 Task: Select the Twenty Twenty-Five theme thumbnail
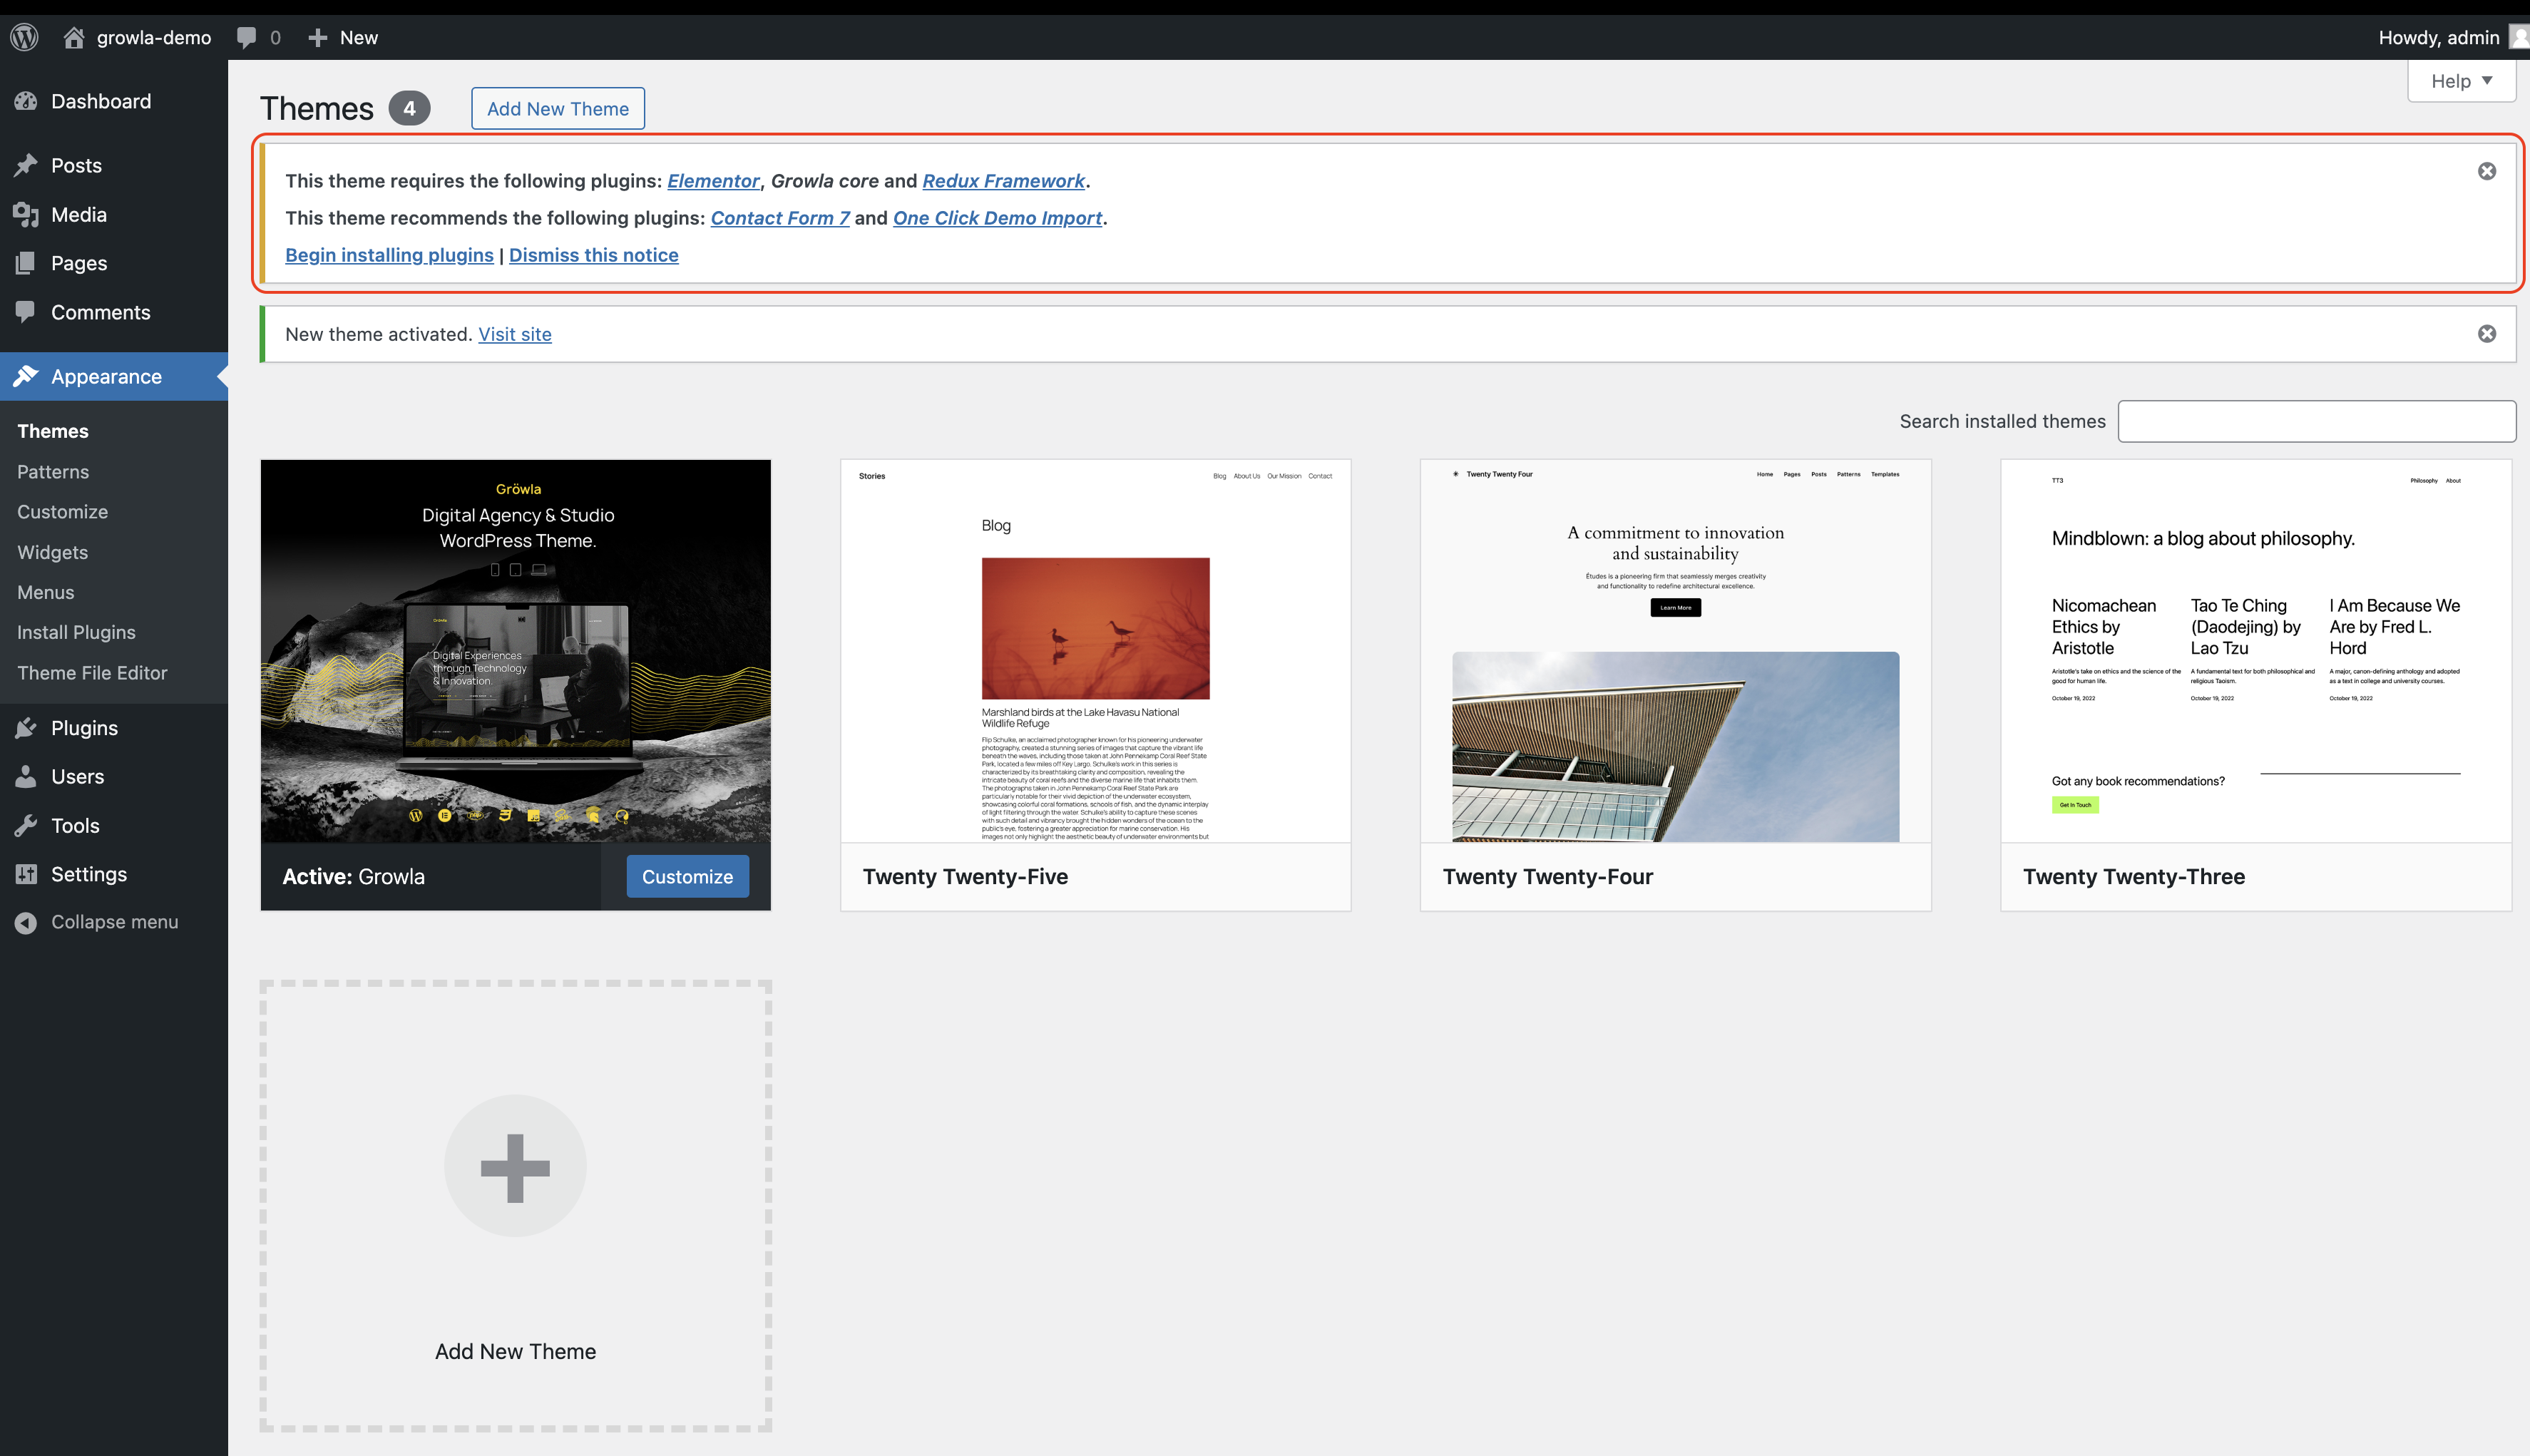click(1095, 650)
